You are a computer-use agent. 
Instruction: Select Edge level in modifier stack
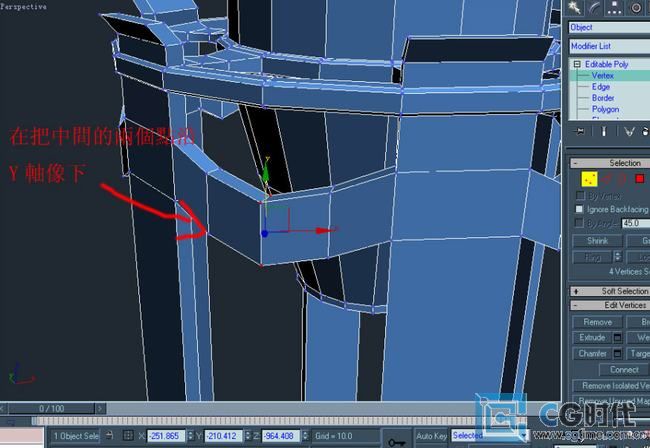601,87
